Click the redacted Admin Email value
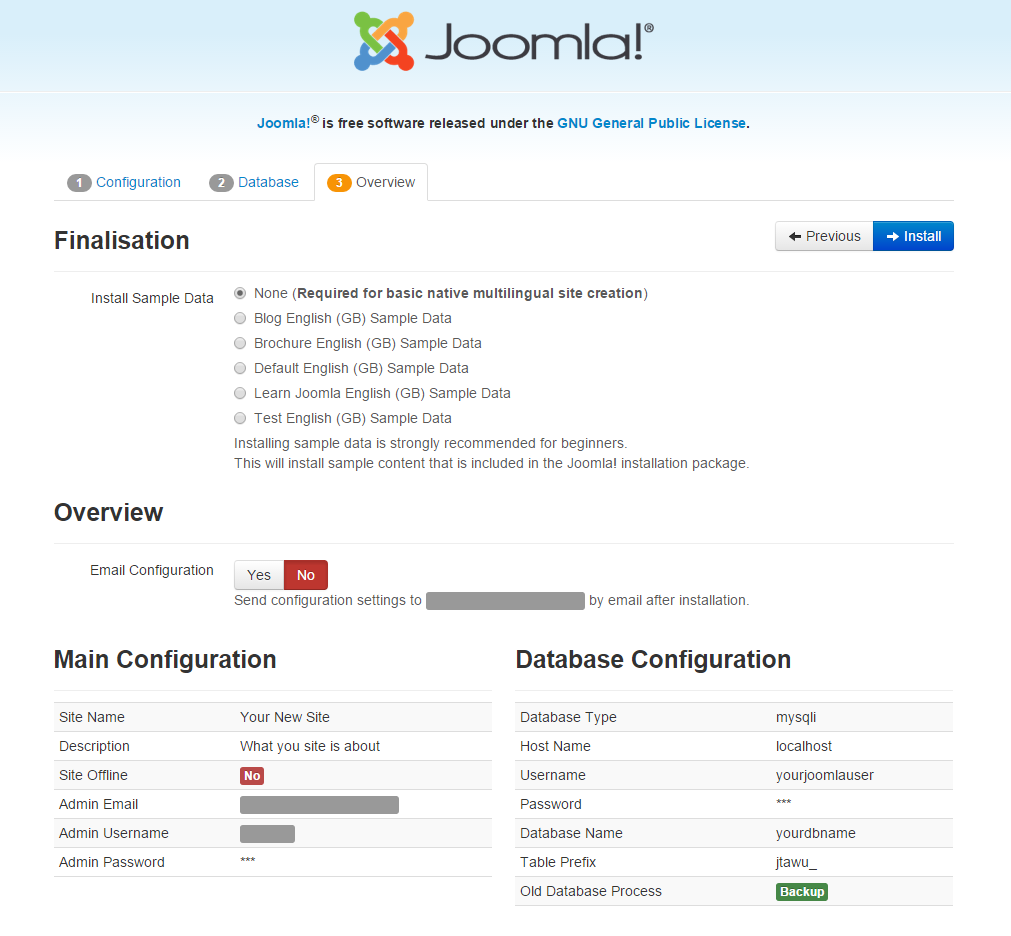This screenshot has height=936, width=1011. [319, 804]
